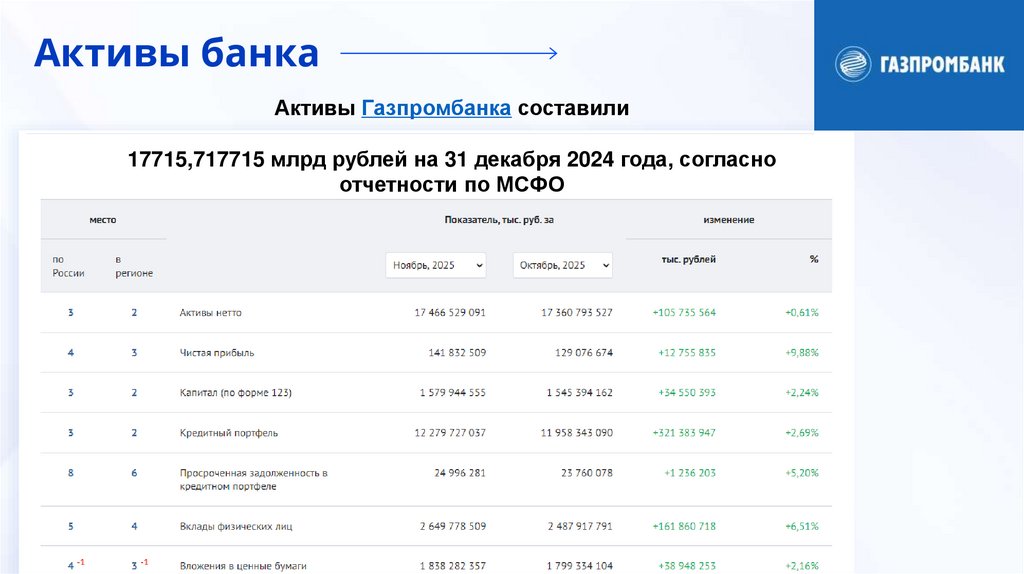1024x574 pixels.
Task: Click the в регионе subheader
Action: [134, 266]
